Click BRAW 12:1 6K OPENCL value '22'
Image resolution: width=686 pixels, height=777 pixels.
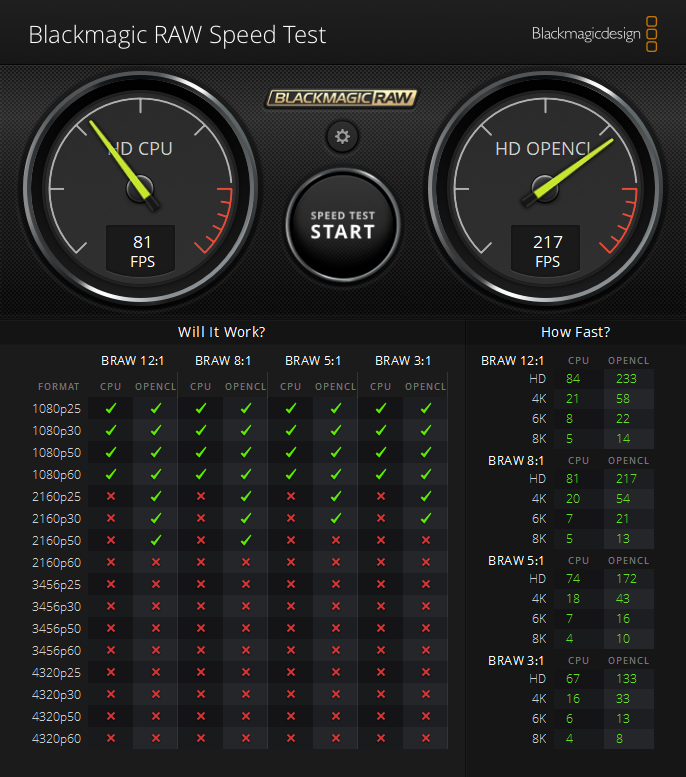pos(623,419)
